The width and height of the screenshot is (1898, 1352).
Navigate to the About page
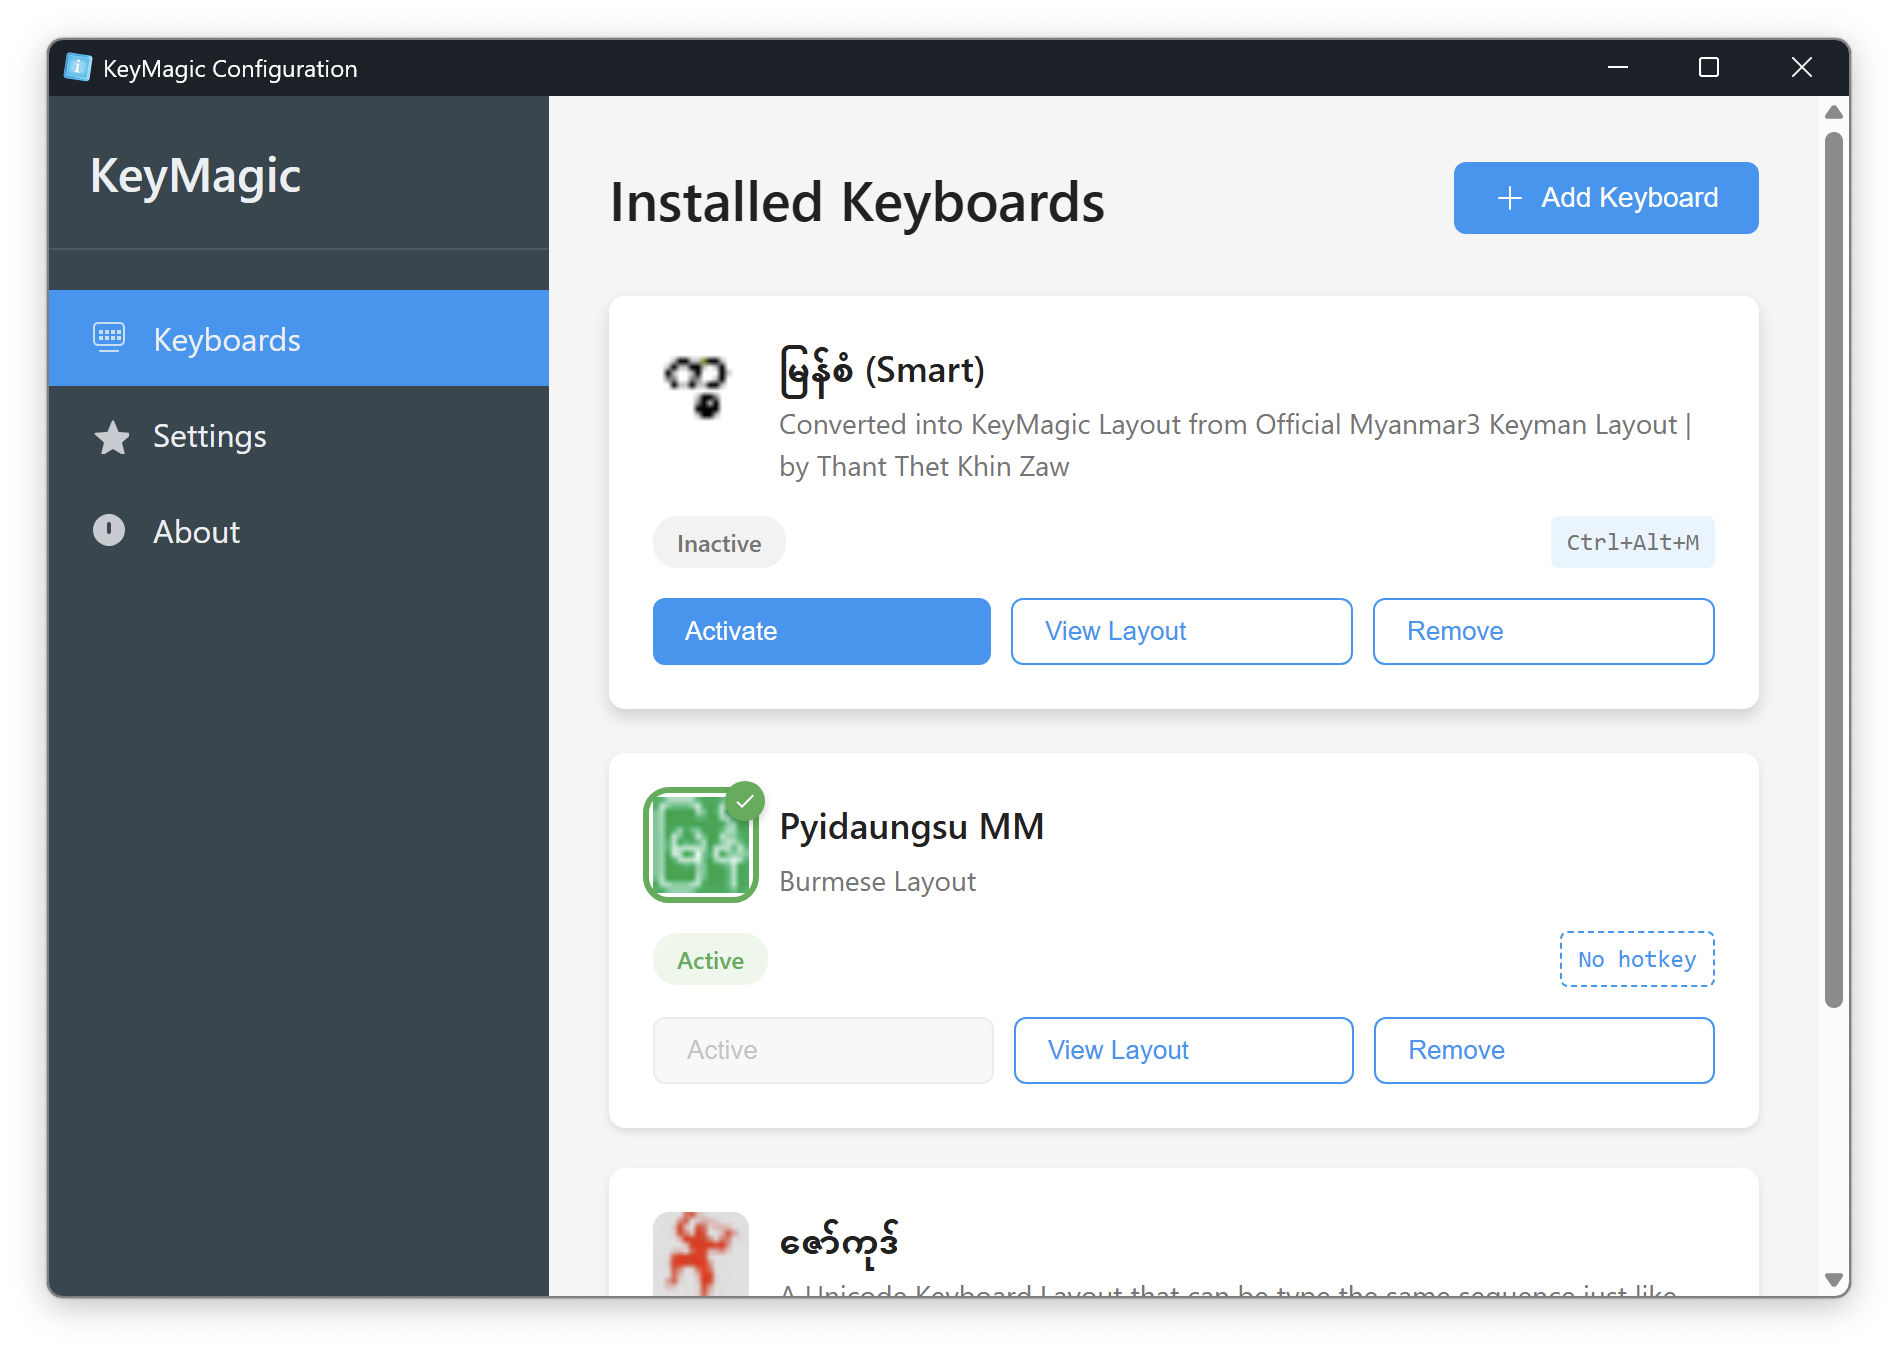pos(196,531)
